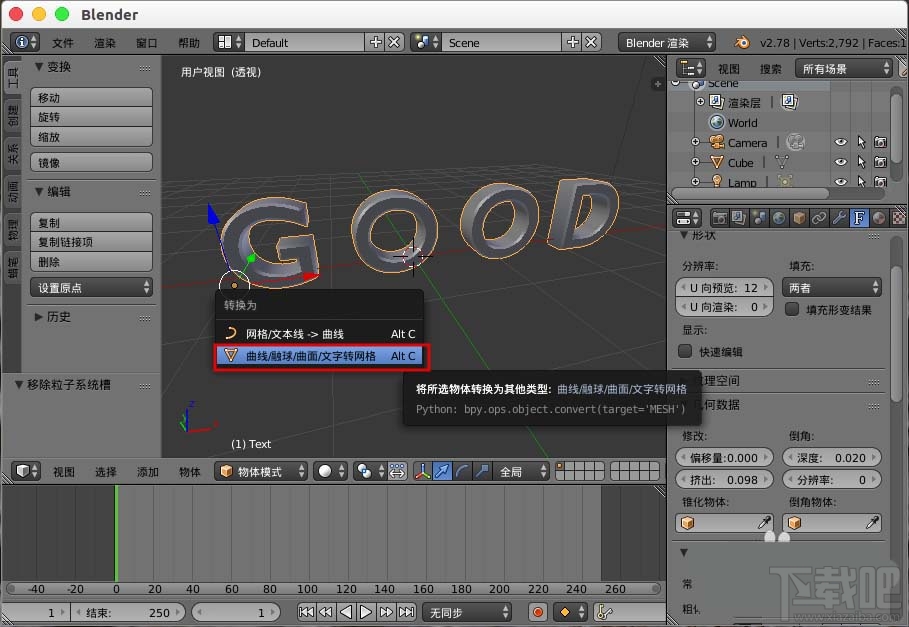Toggle the Camera eye visibility icon
This screenshot has height=627, width=909.
point(840,142)
